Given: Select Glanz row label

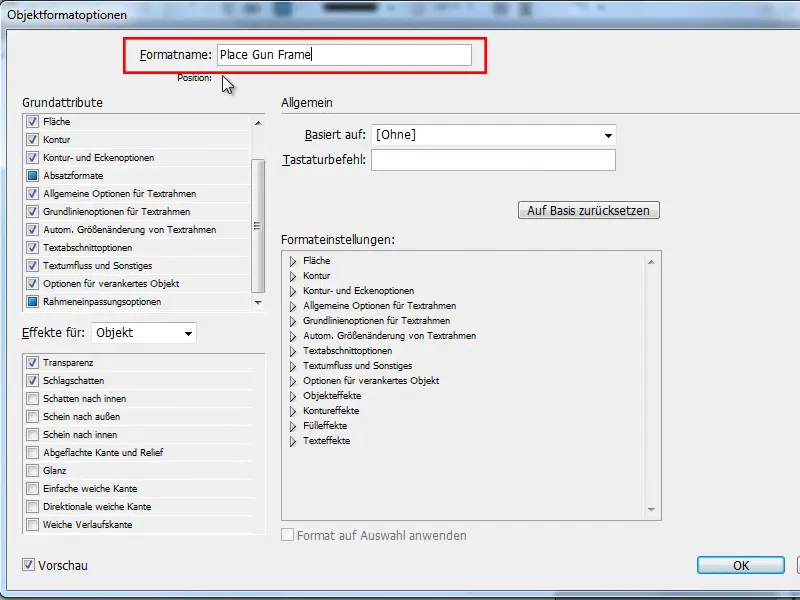Looking at the screenshot, I should (55, 470).
